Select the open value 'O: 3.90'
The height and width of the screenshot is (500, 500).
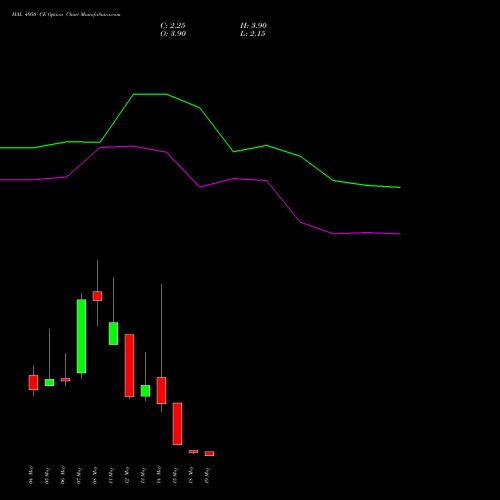(x=173, y=34)
